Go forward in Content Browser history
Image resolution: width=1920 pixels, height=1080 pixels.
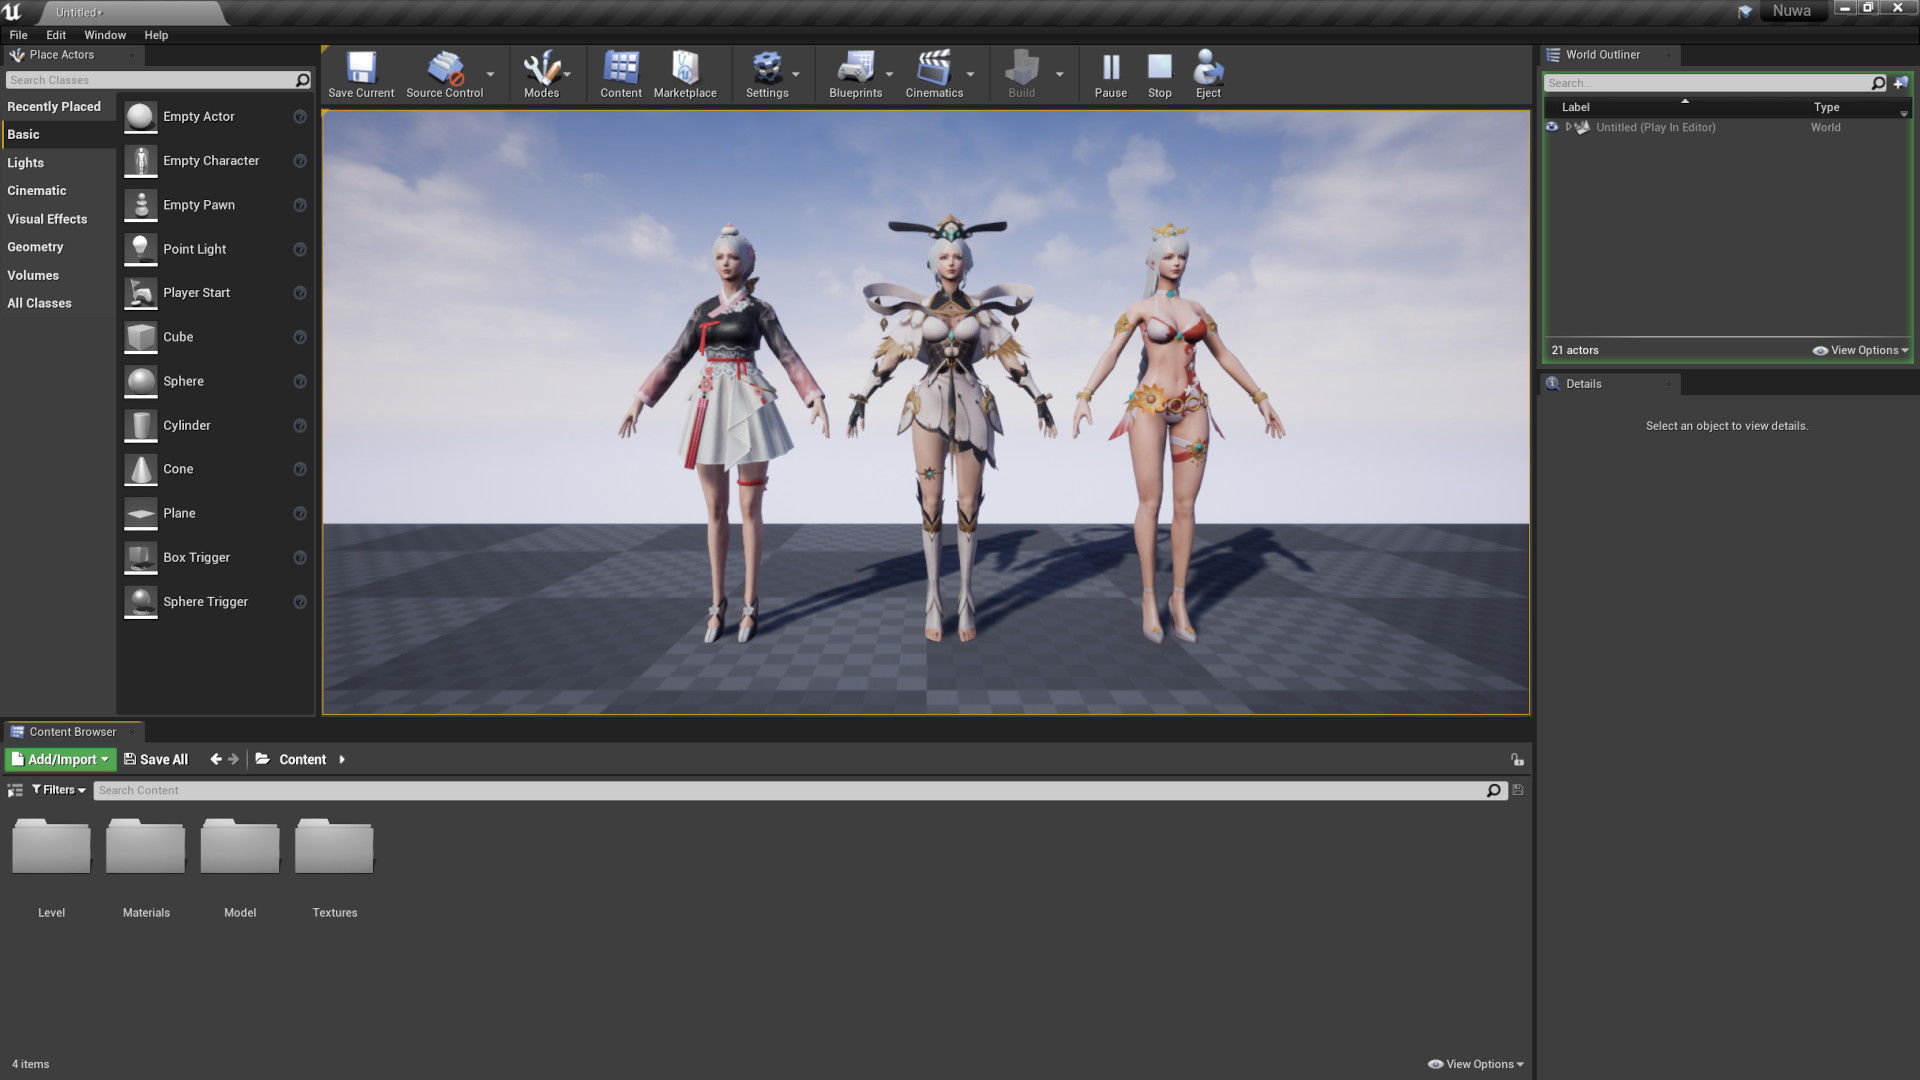(234, 760)
